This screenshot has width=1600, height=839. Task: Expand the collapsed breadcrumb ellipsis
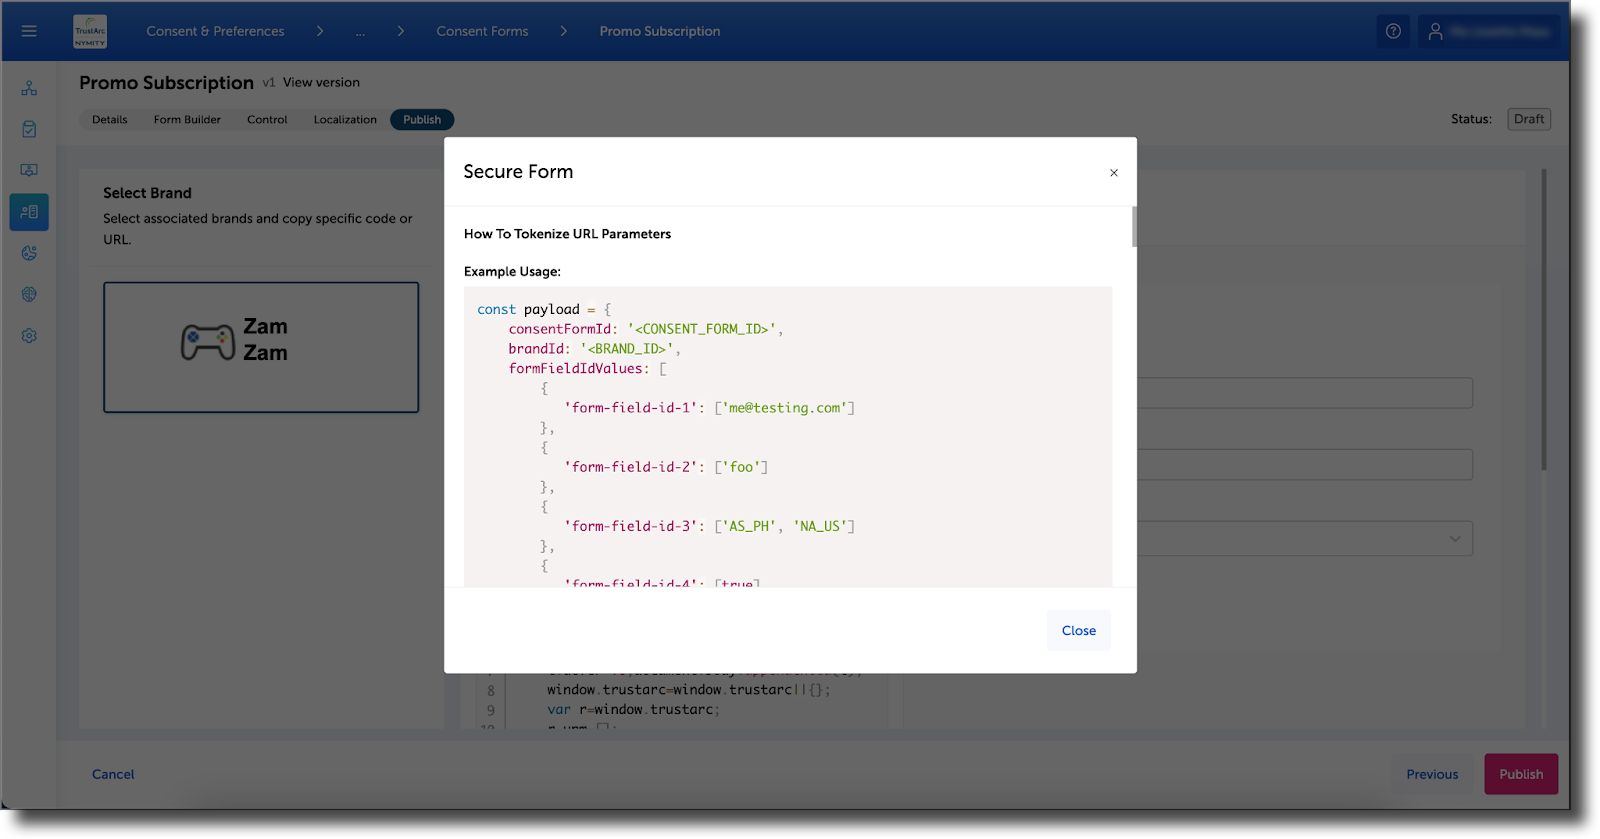pyautogui.click(x=360, y=31)
